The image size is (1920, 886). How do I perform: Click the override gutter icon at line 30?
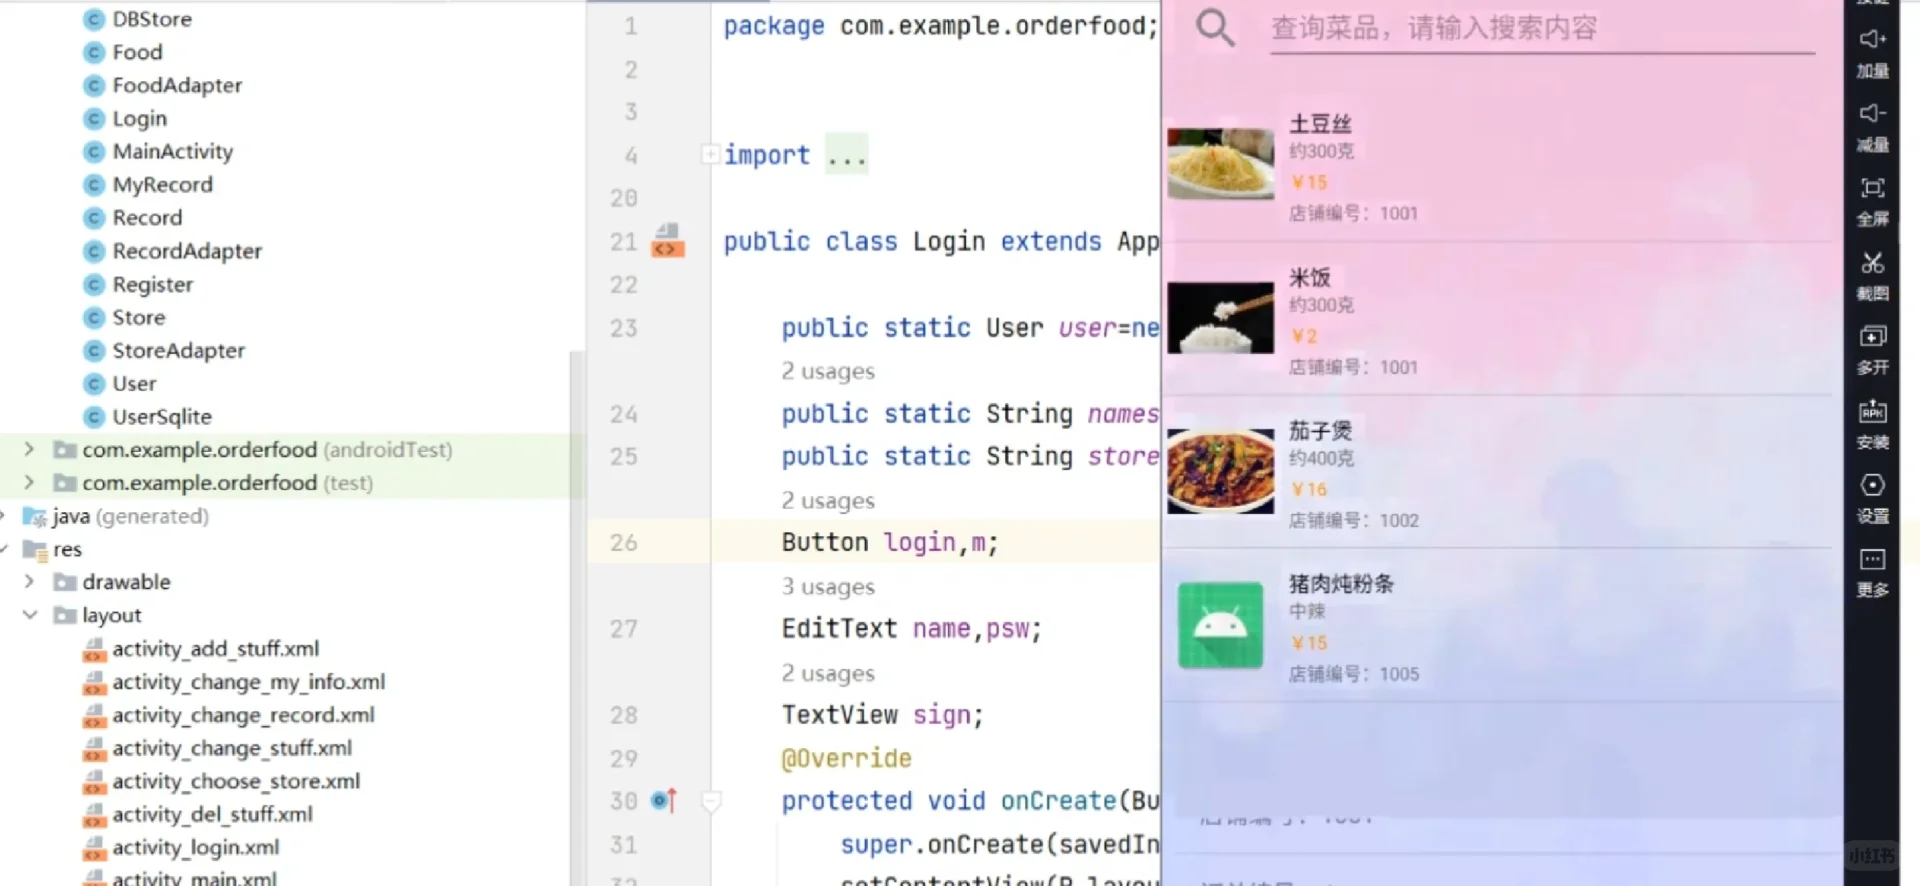[x=663, y=801]
